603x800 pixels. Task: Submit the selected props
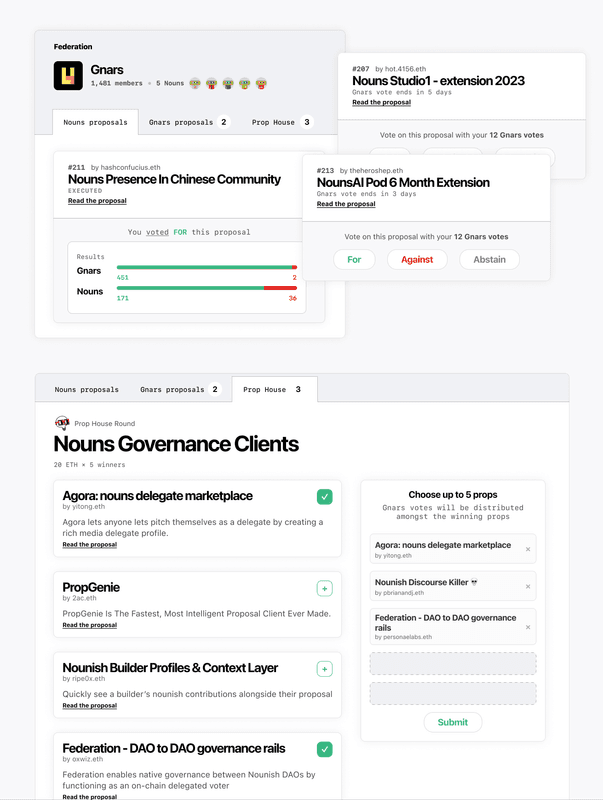452,722
